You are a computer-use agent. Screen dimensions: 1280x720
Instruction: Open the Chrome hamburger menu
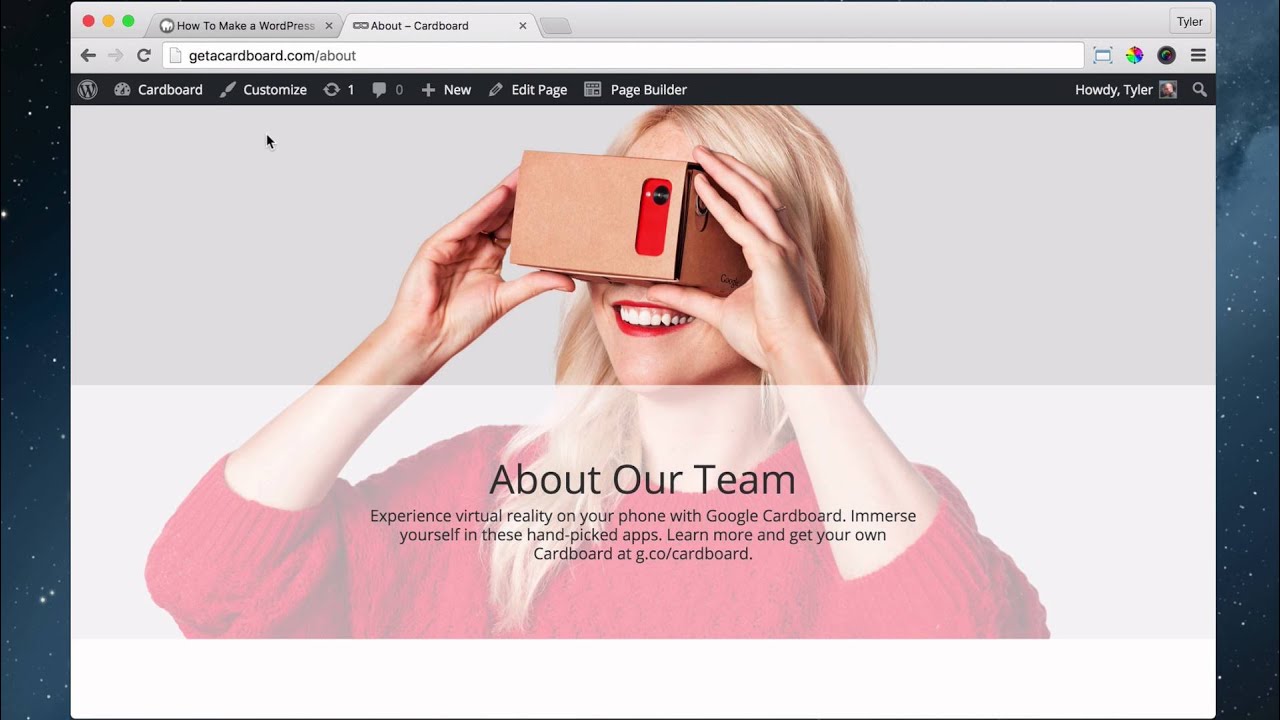[x=1198, y=56]
